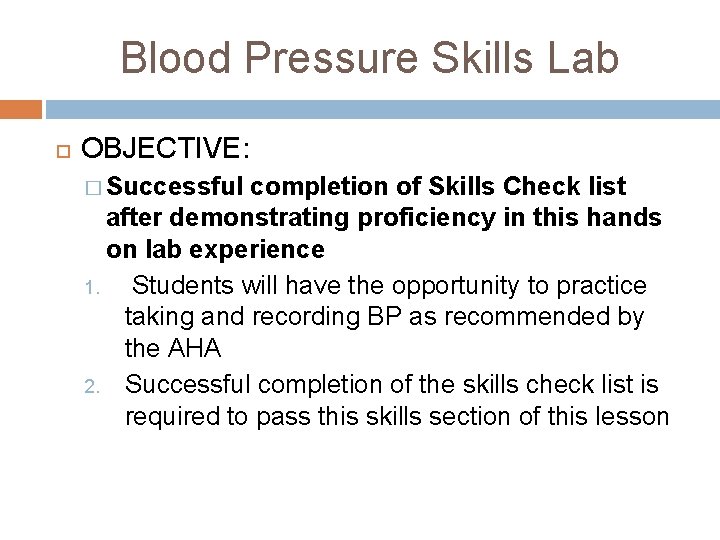Click the blue-gray horizontal divider bar
The image size is (720, 540).
[x=382, y=108]
